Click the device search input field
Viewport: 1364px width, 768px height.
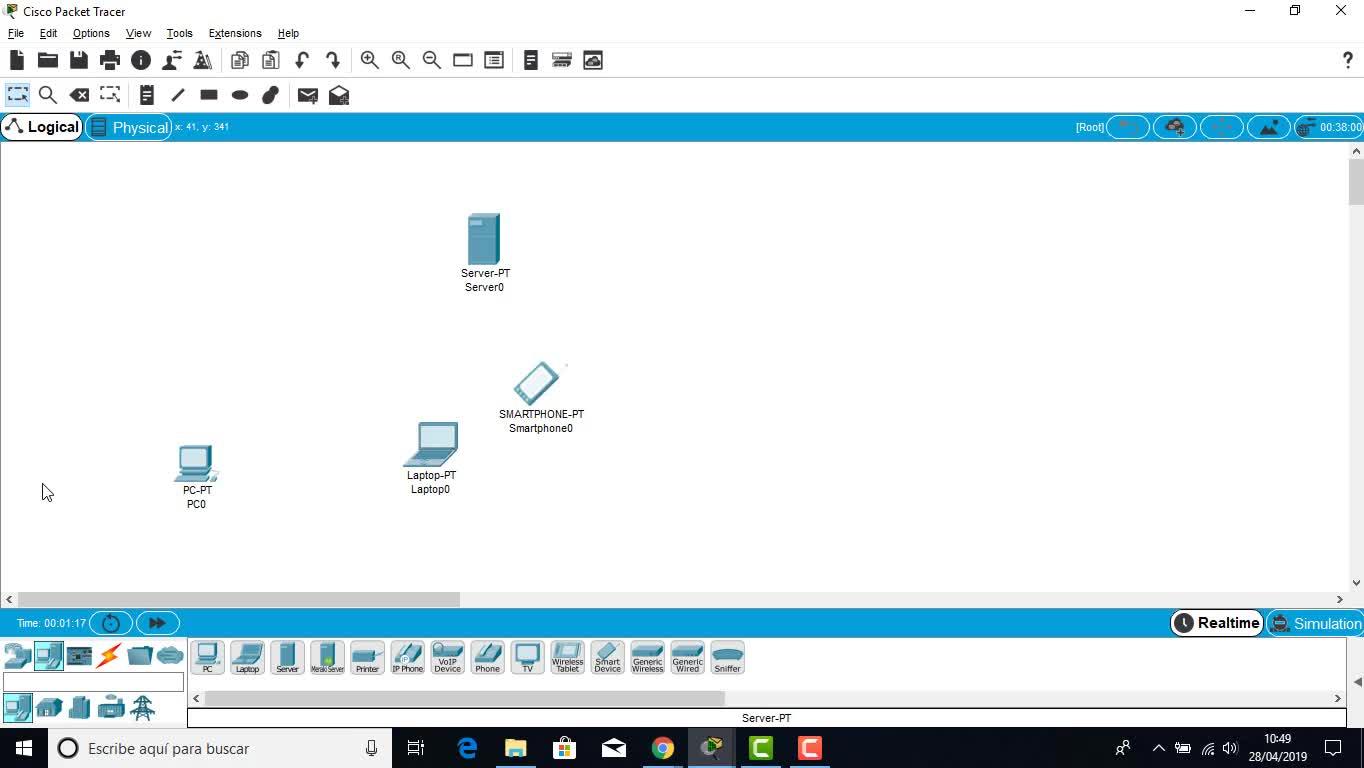click(93, 682)
